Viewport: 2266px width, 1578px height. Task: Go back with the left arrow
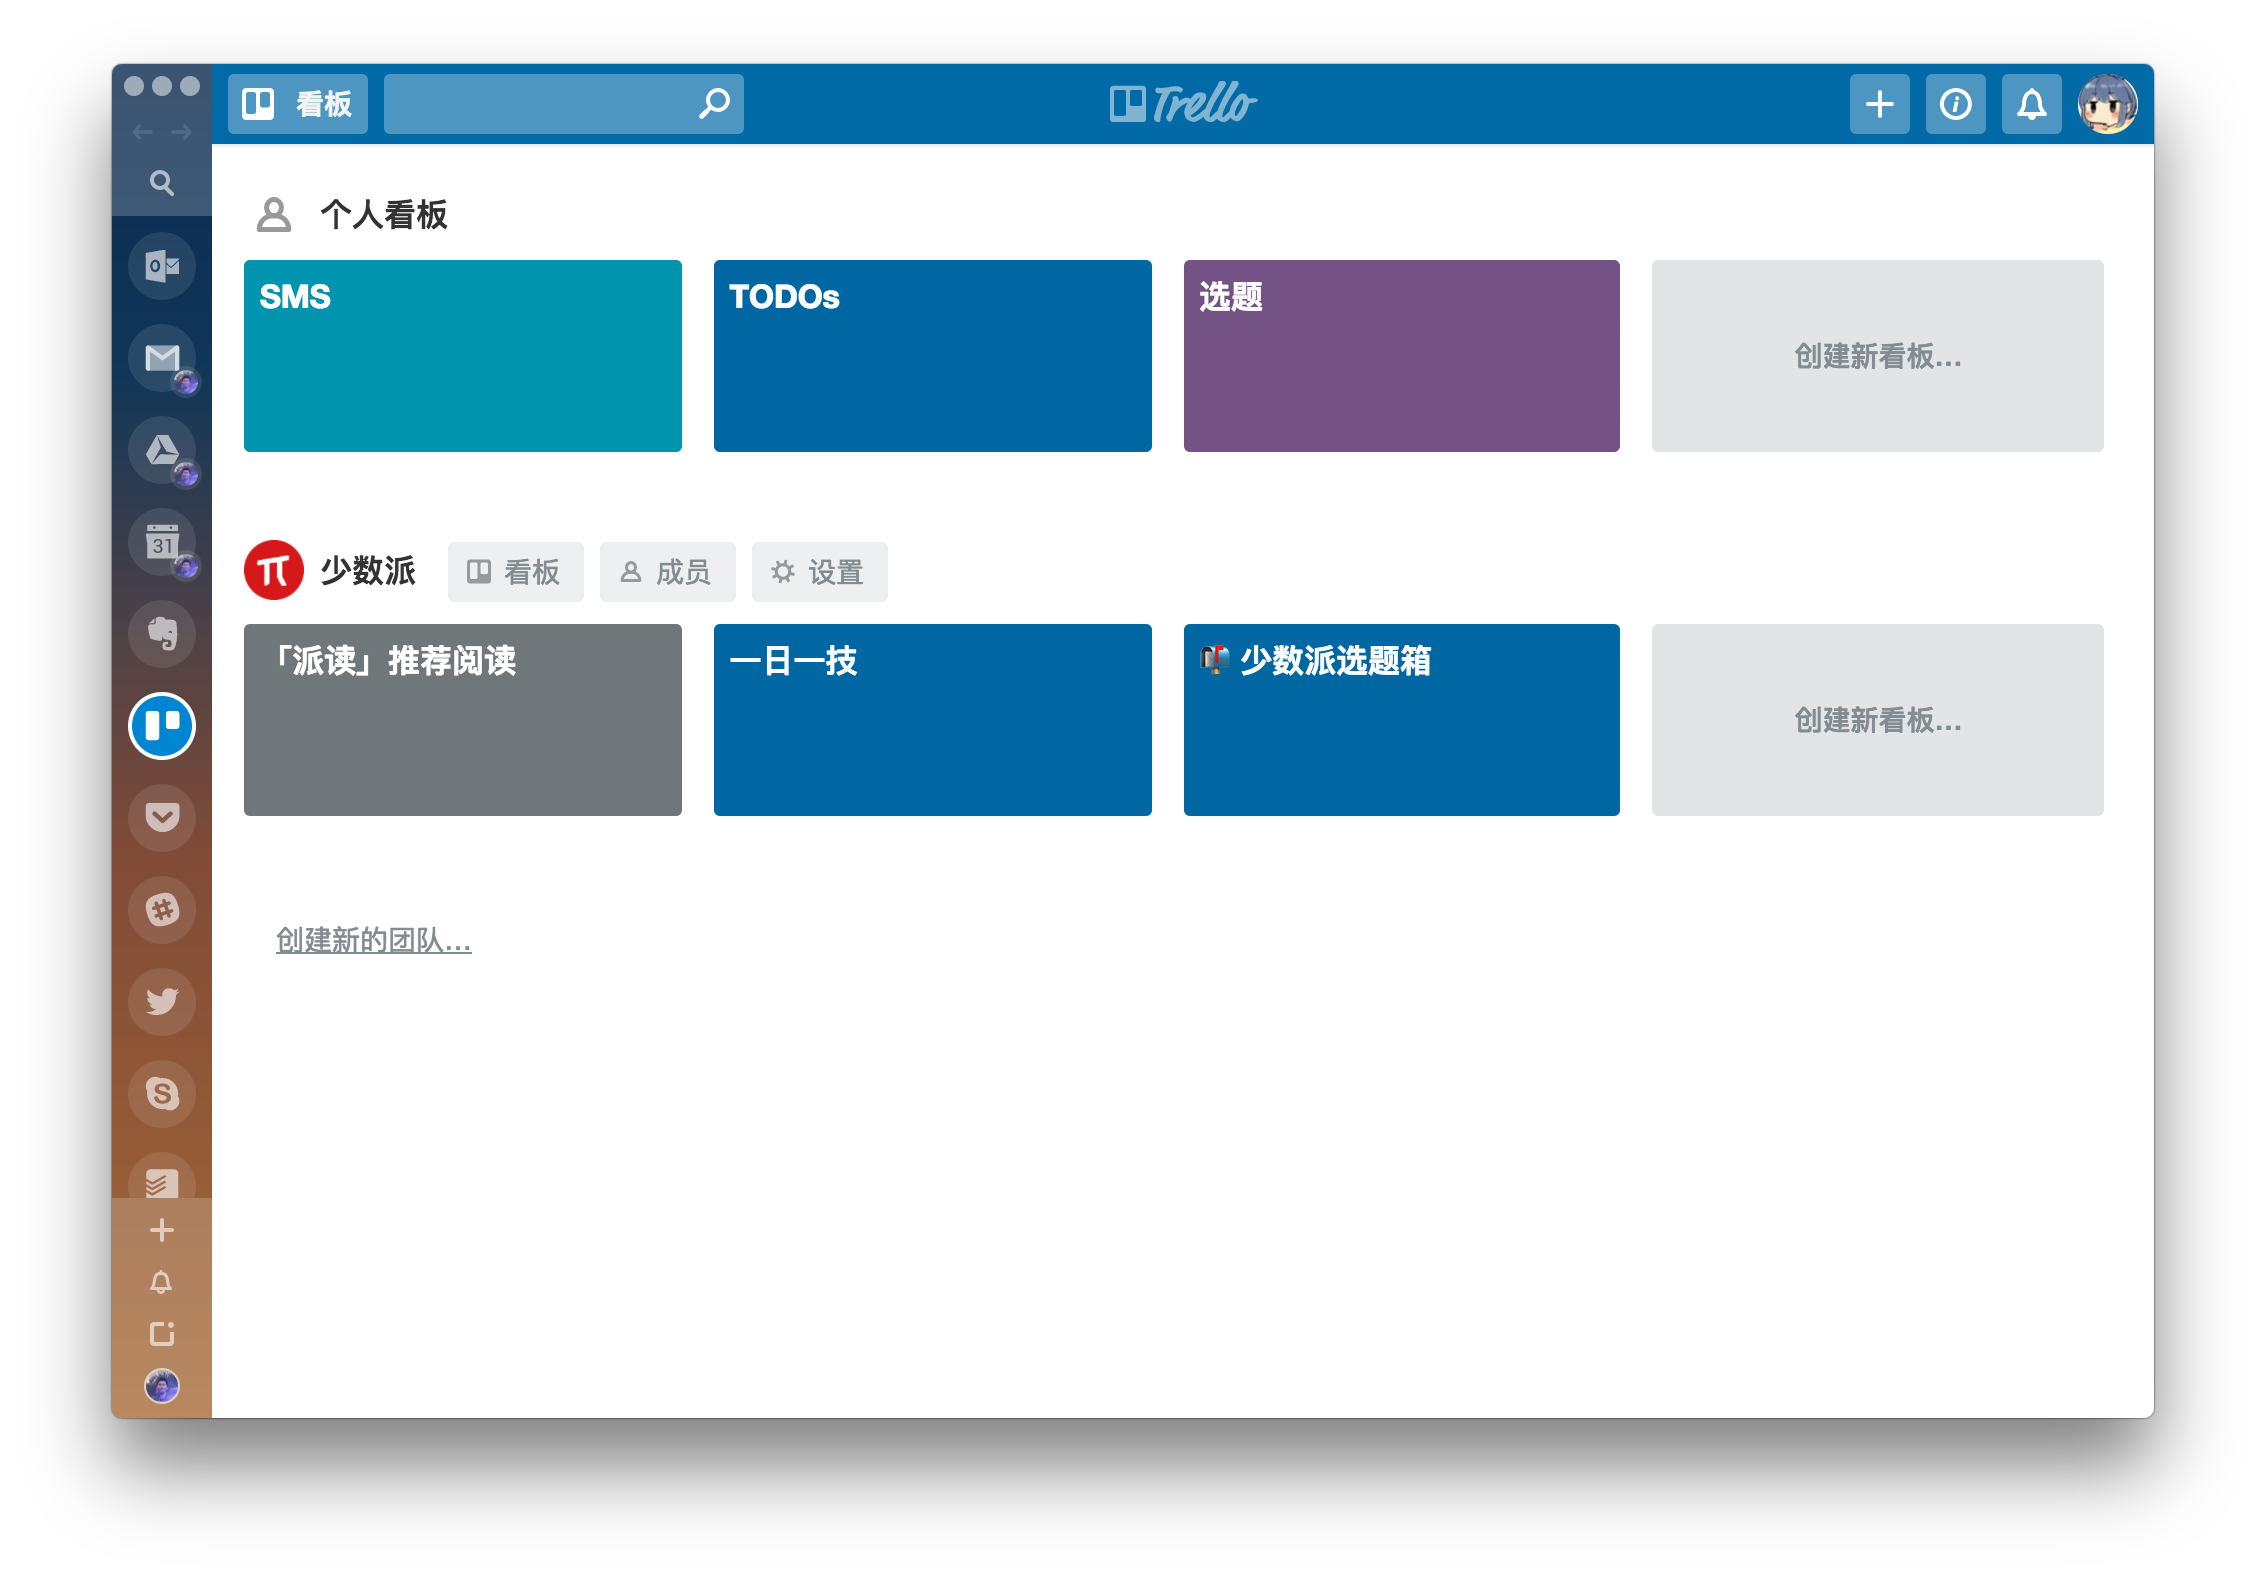[x=143, y=132]
